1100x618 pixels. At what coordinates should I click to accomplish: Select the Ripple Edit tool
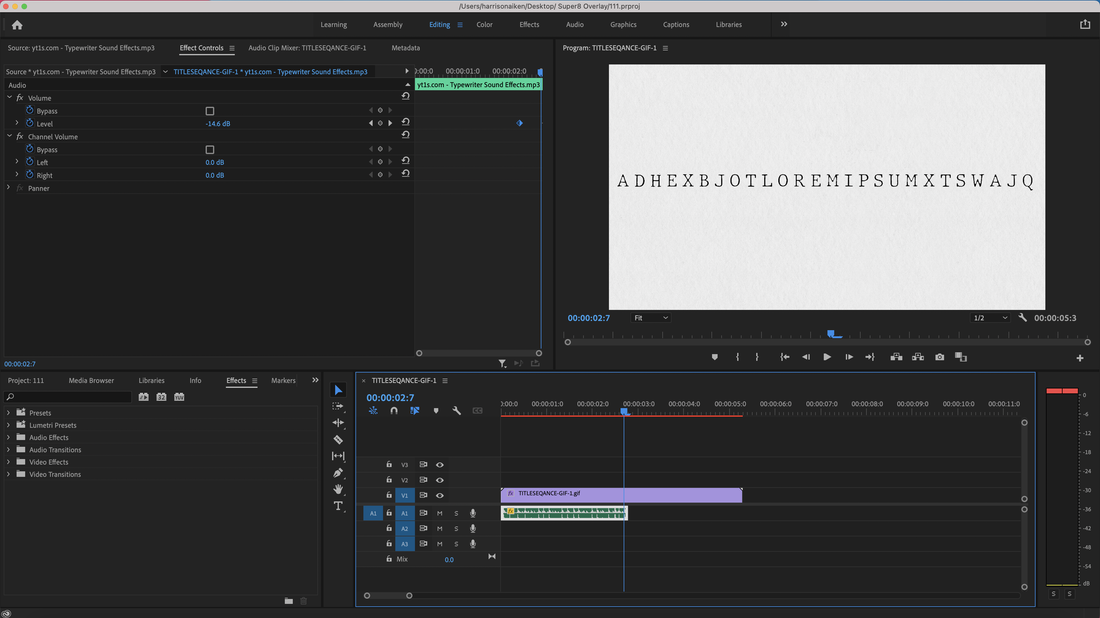click(338, 422)
